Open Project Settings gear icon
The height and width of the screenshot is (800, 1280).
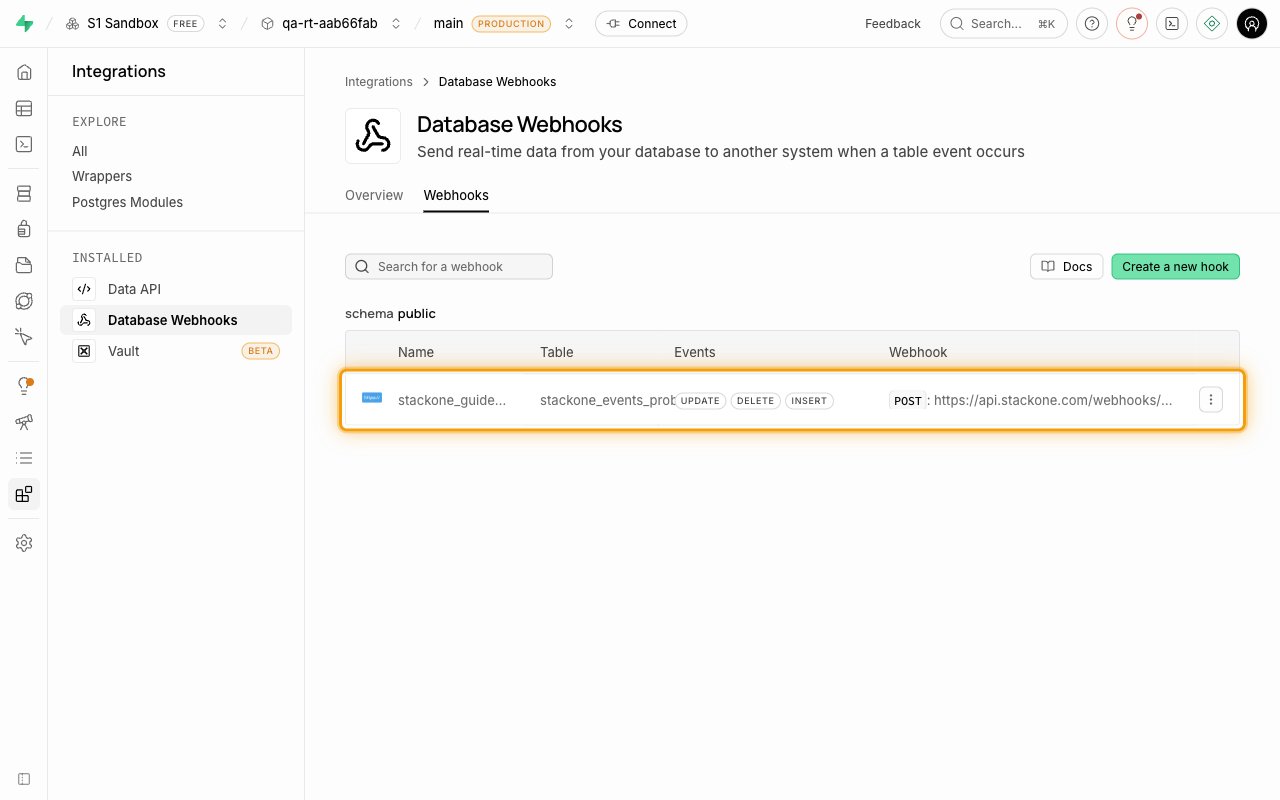[x=24, y=543]
